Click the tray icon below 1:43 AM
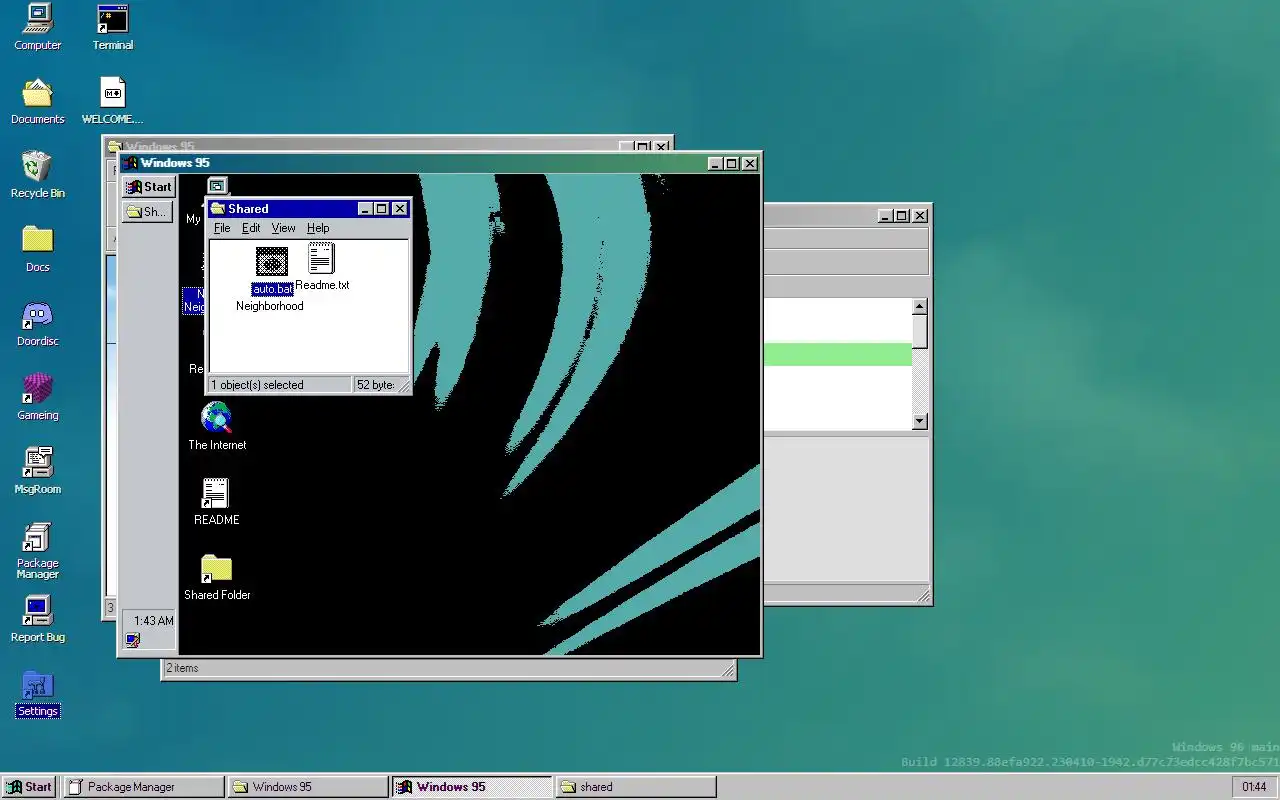1280x800 pixels. (x=133, y=640)
